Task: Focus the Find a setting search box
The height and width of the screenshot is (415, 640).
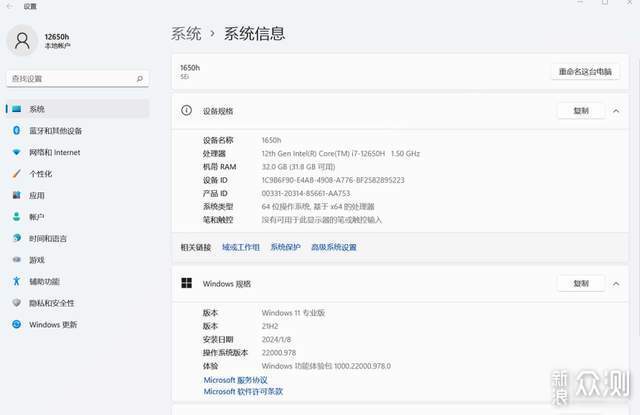Action: (x=78, y=78)
